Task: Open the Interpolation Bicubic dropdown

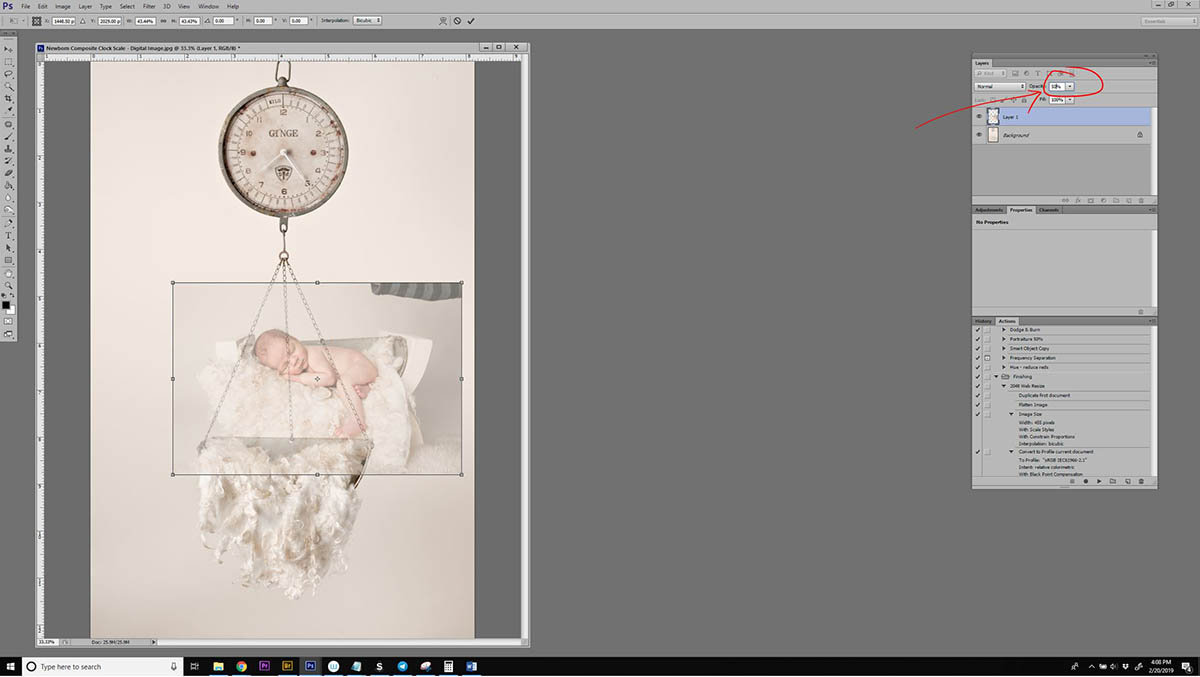Action: 366,20
